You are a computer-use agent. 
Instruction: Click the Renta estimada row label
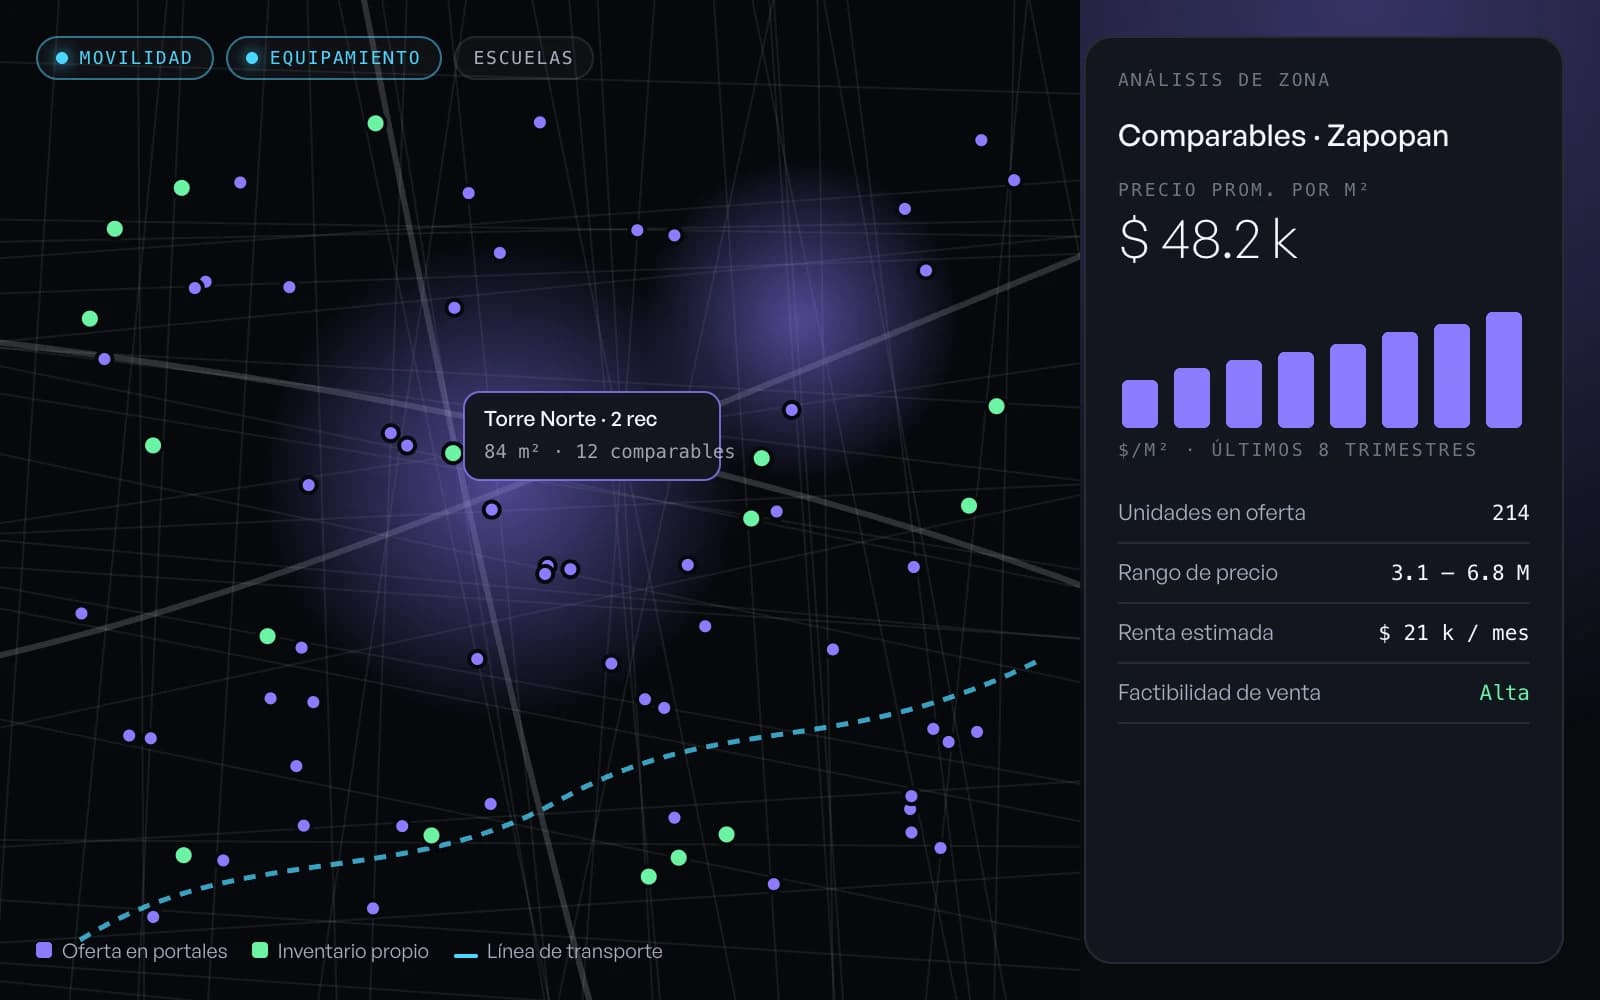1196,633
